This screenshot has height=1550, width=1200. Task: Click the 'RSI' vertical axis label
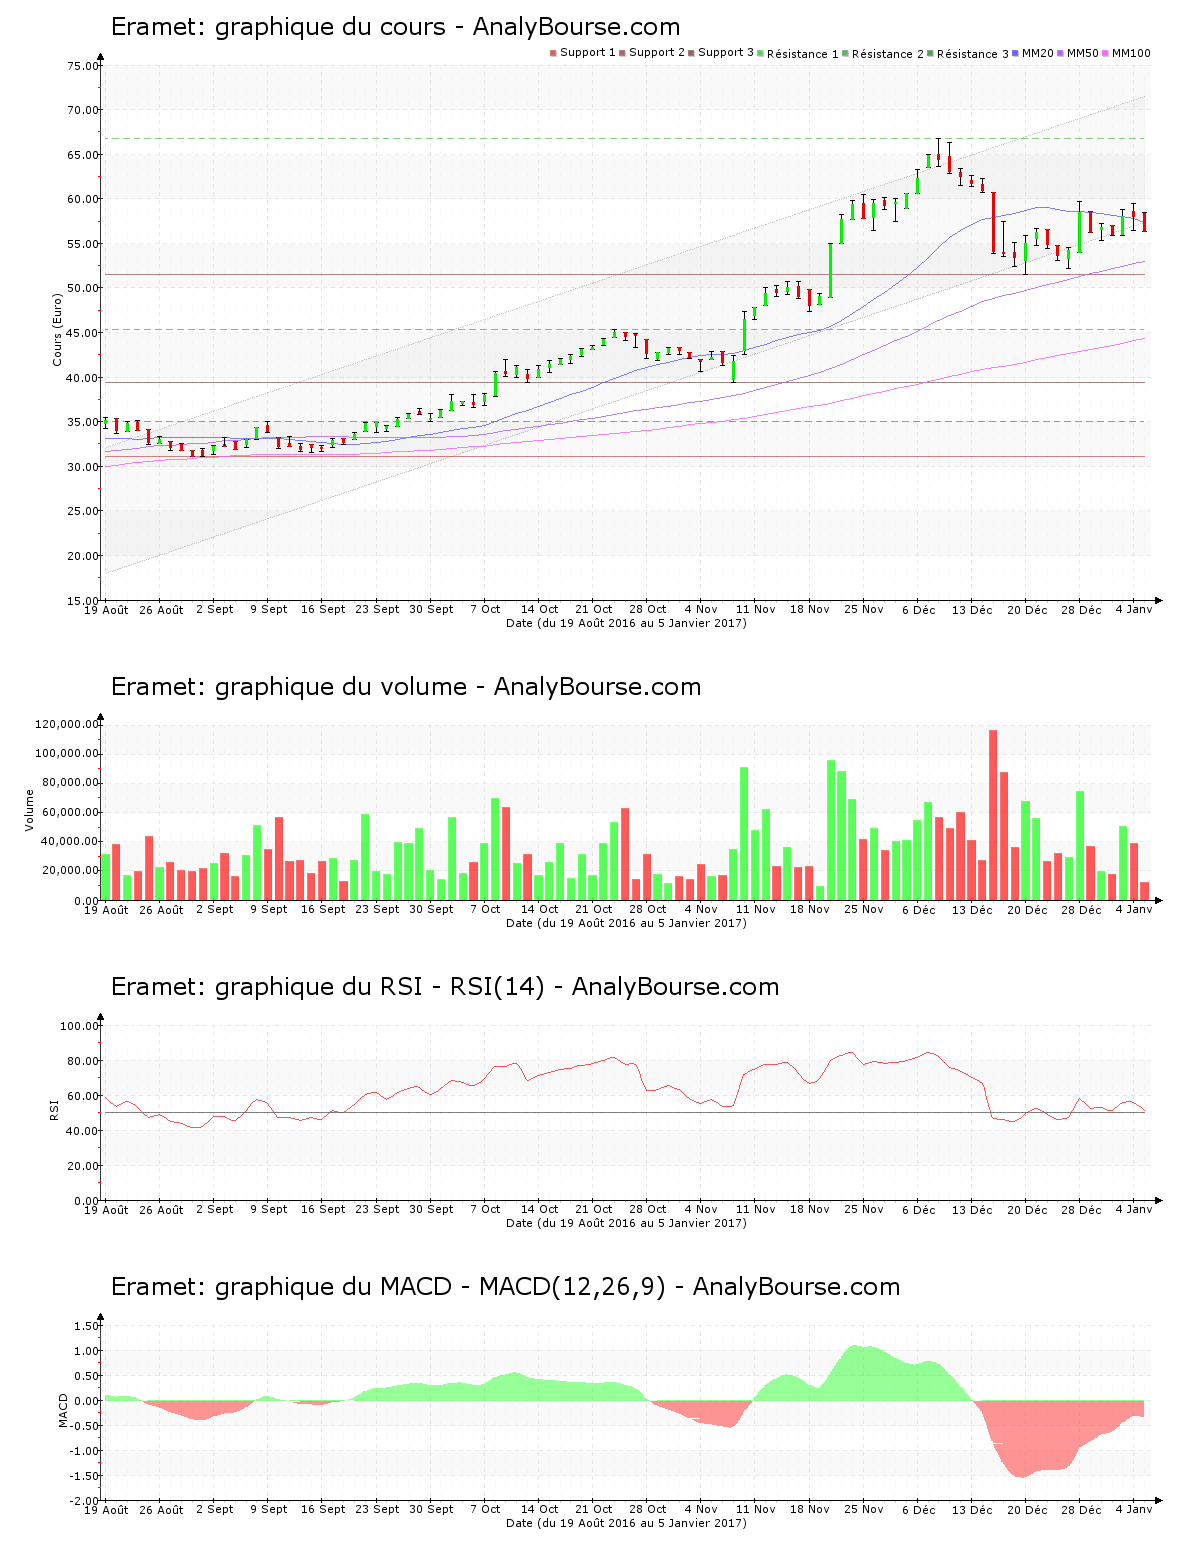[54, 1109]
